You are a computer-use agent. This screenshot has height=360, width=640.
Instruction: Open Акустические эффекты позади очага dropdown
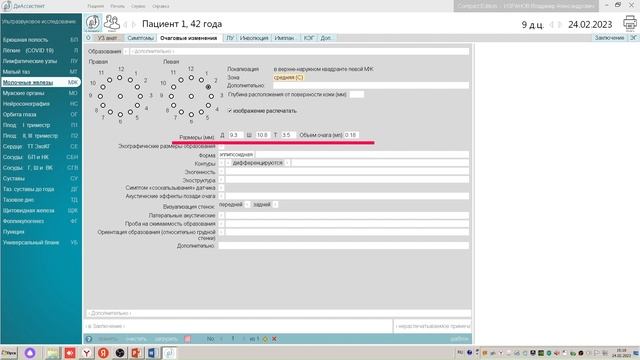[222, 196]
